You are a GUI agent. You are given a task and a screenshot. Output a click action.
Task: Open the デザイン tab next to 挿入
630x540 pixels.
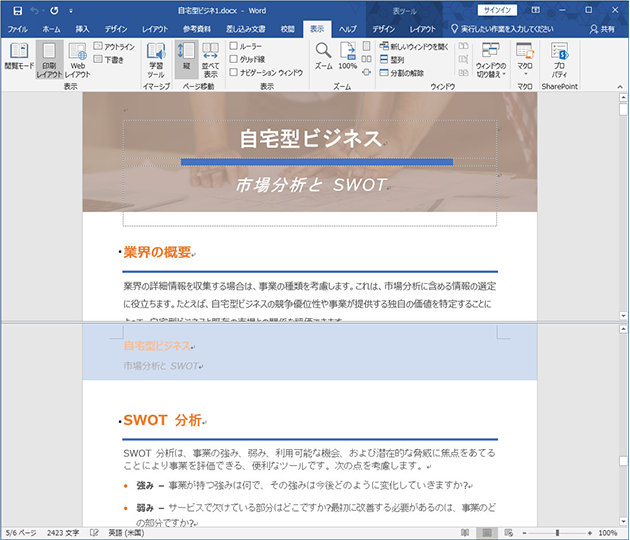tap(116, 29)
